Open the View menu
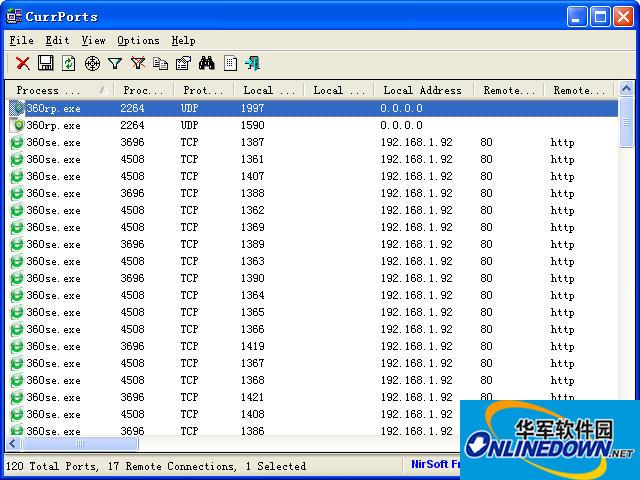 93,40
